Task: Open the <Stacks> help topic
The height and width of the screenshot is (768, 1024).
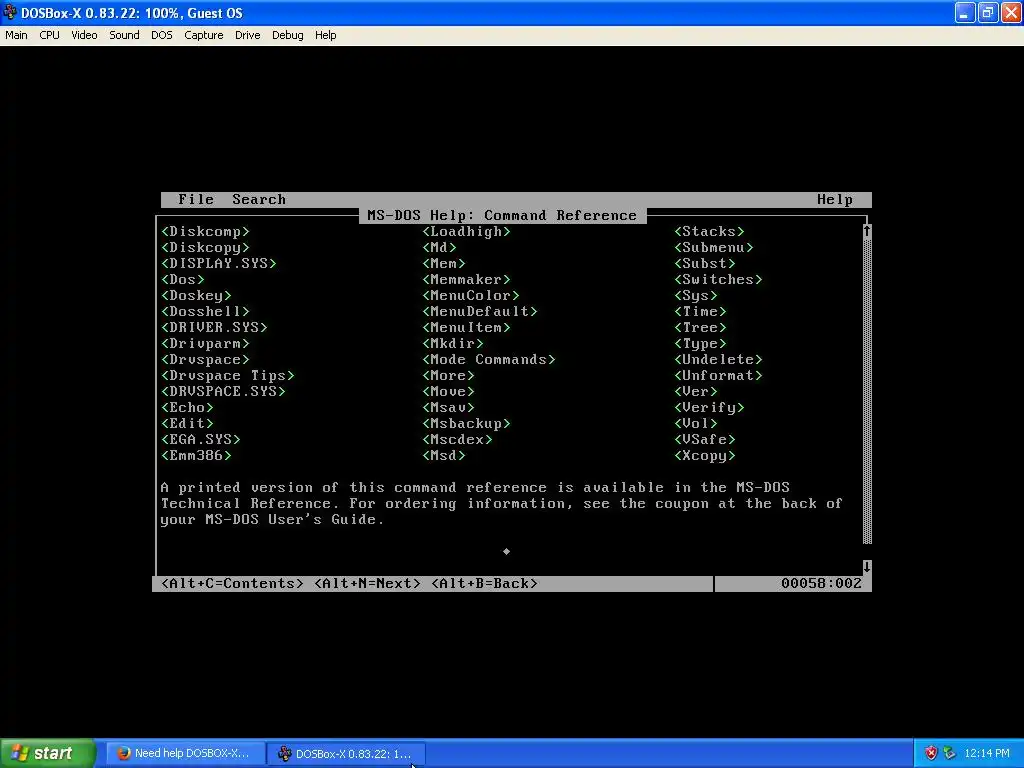Action: pyautogui.click(x=709, y=231)
